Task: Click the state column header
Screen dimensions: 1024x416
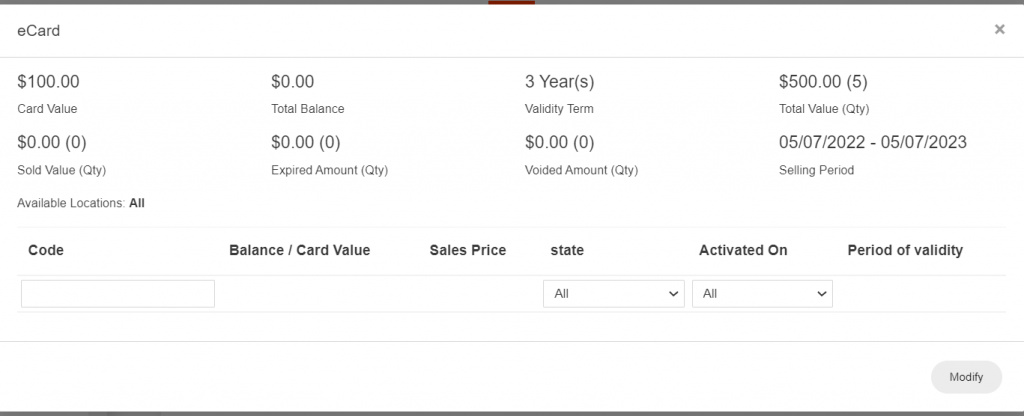Action: (567, 251)
